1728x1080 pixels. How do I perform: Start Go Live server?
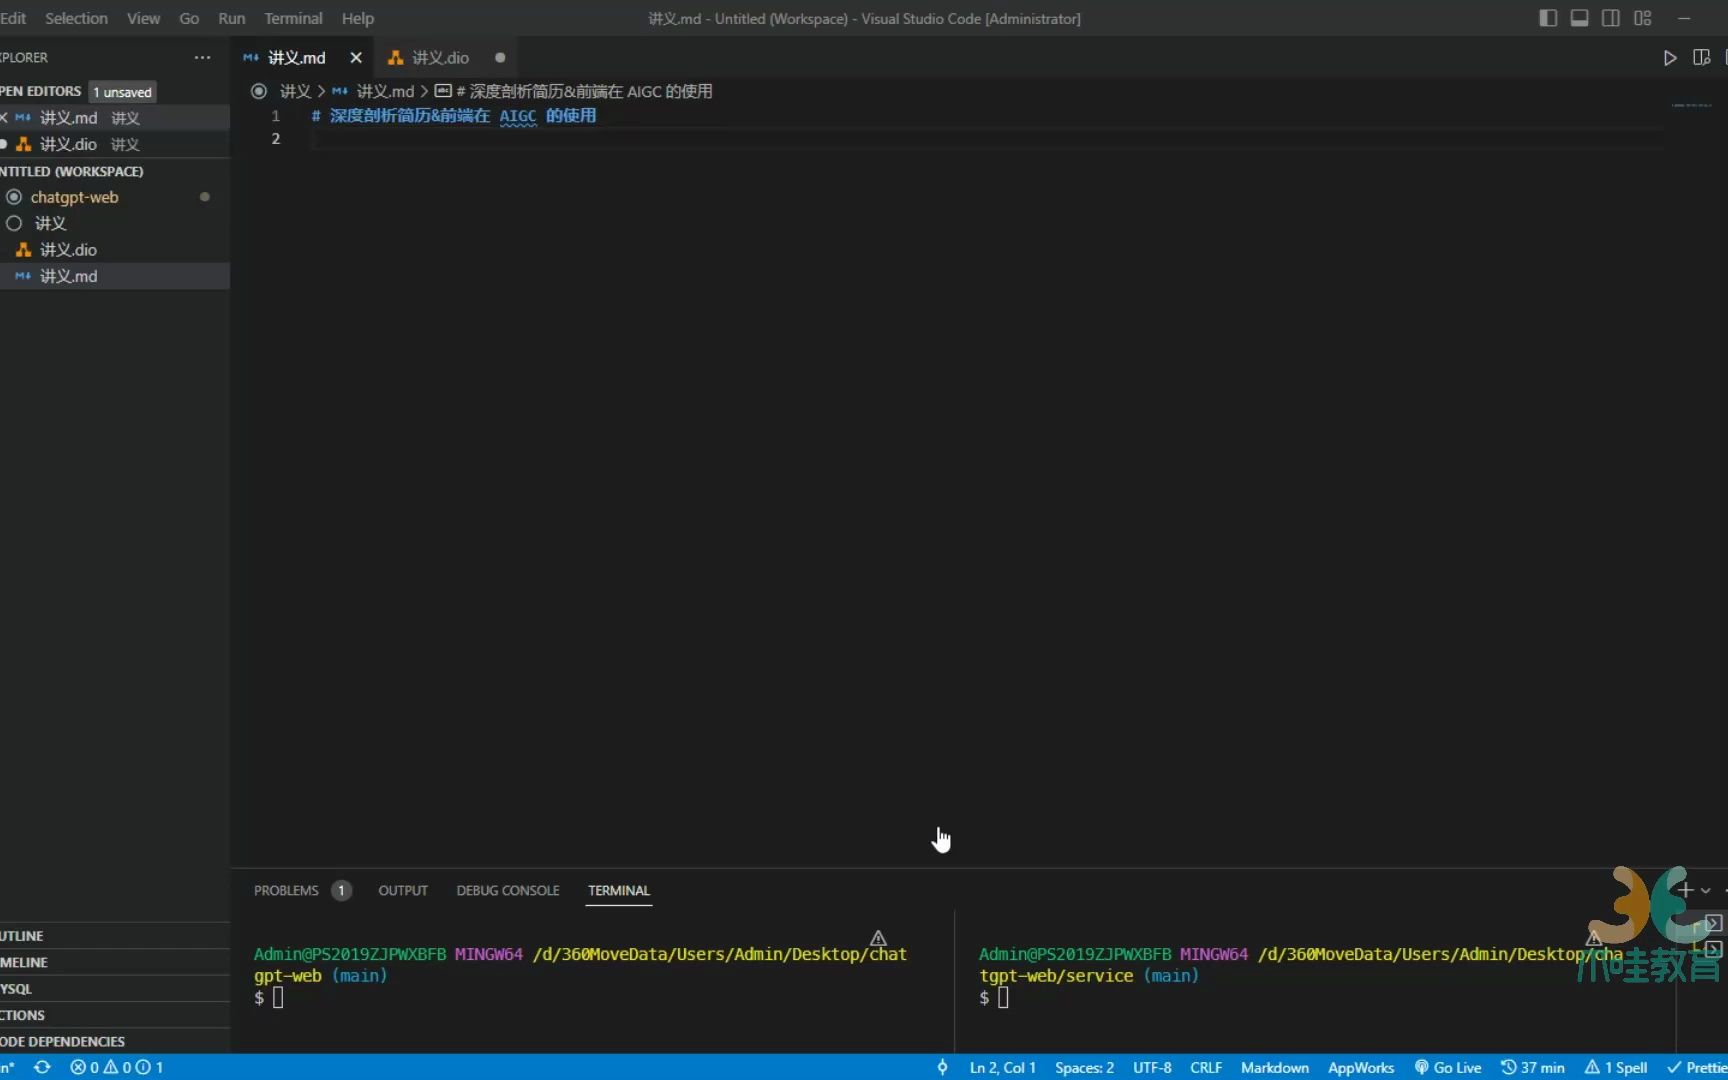(x=1448, y=1067)
